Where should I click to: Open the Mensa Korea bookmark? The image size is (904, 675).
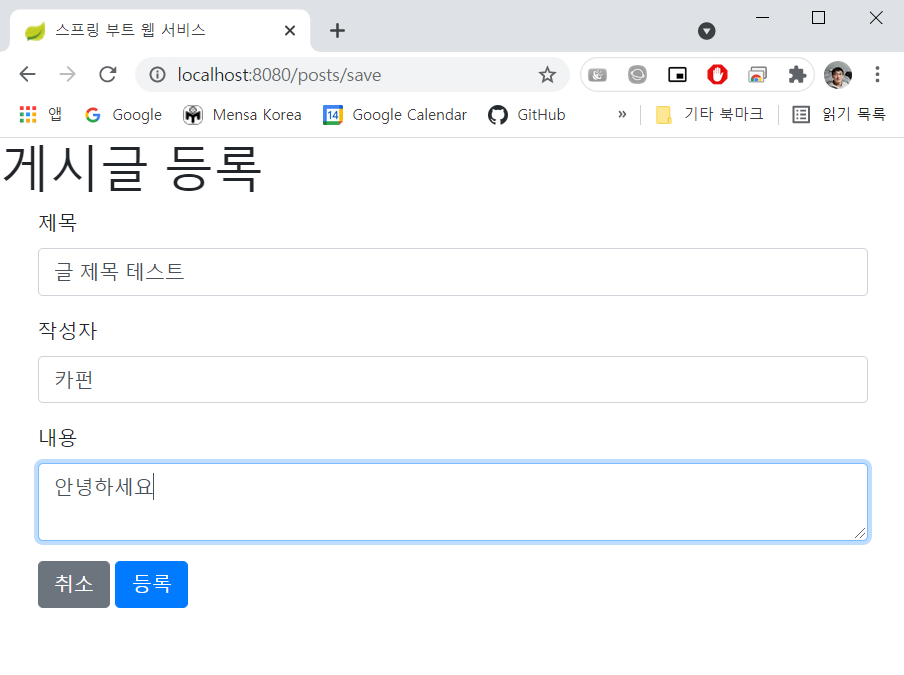pyautogui.click(x=242, y=115)
